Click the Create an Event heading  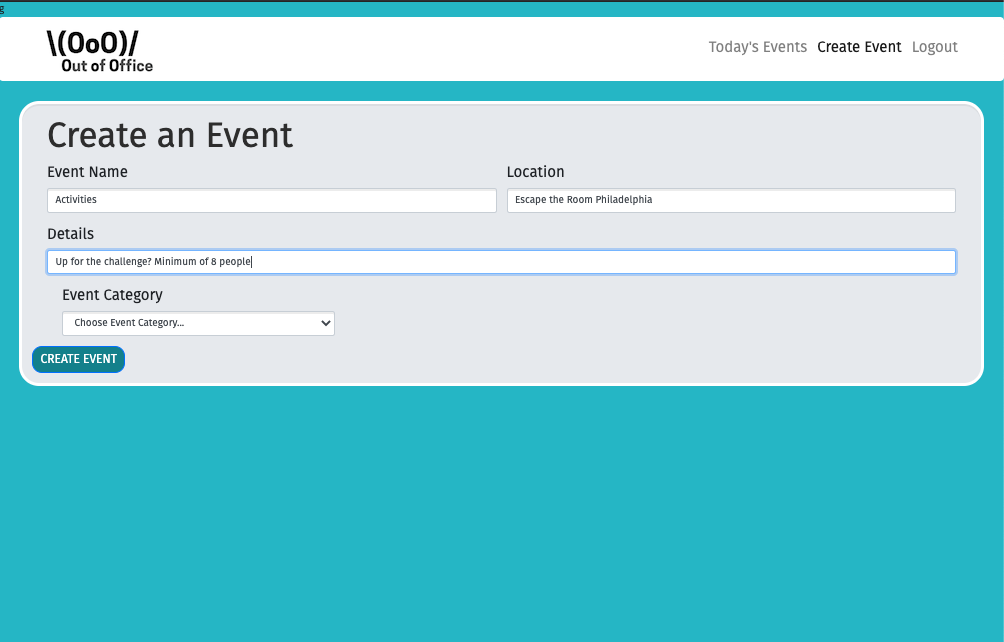coord(170,135)
